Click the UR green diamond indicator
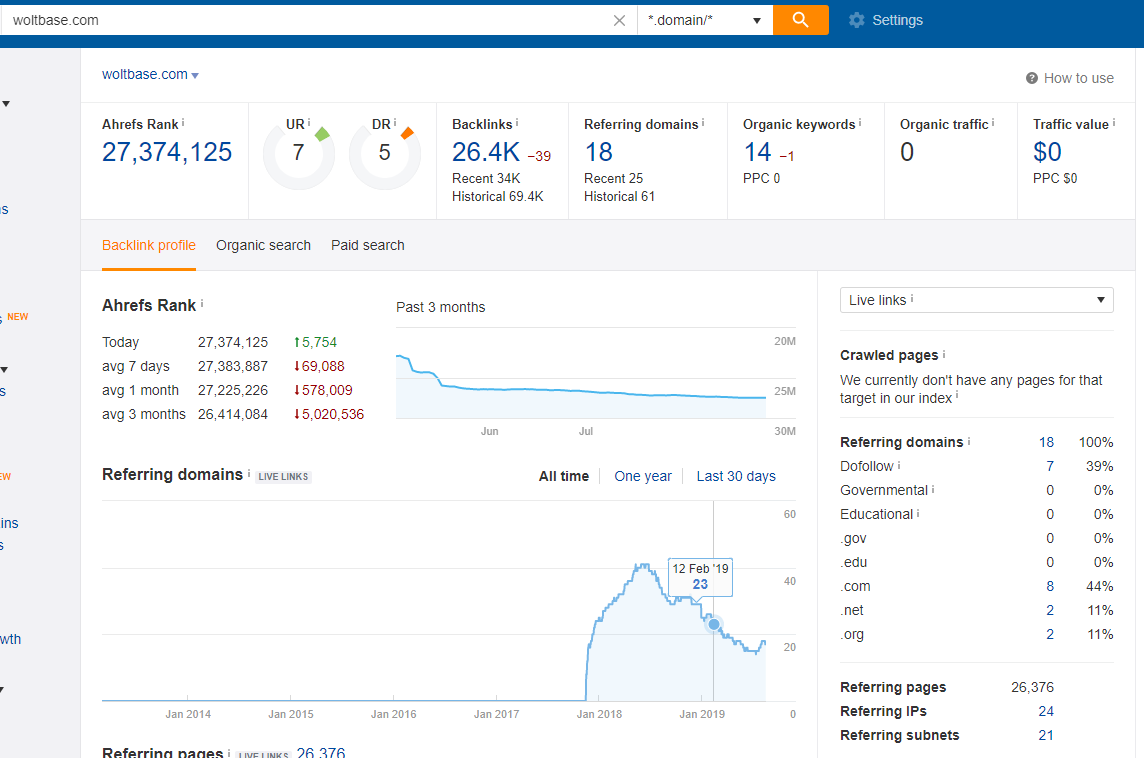Image resolution: width=1144 pixels, height=758 pixels. coord(321,133)
